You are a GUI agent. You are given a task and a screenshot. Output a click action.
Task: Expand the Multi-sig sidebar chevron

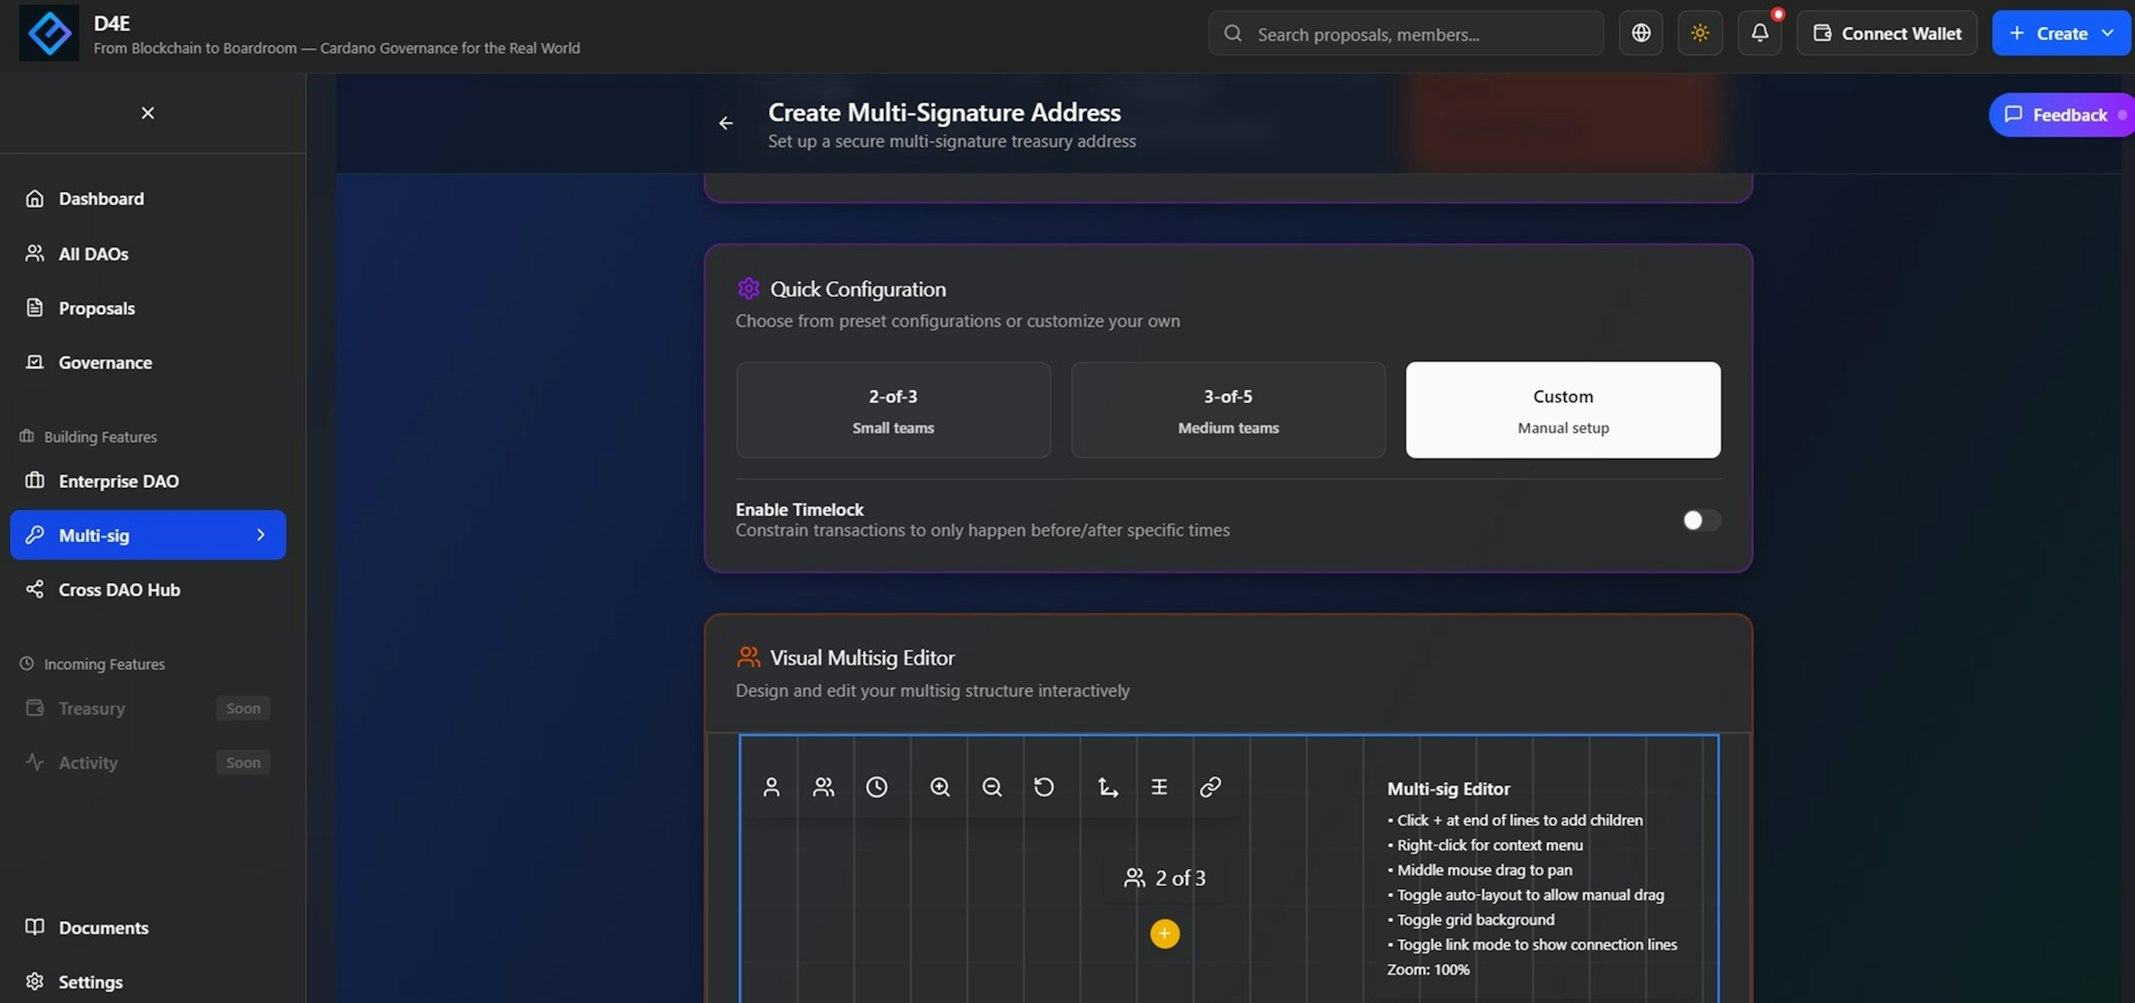click(261, 535)
